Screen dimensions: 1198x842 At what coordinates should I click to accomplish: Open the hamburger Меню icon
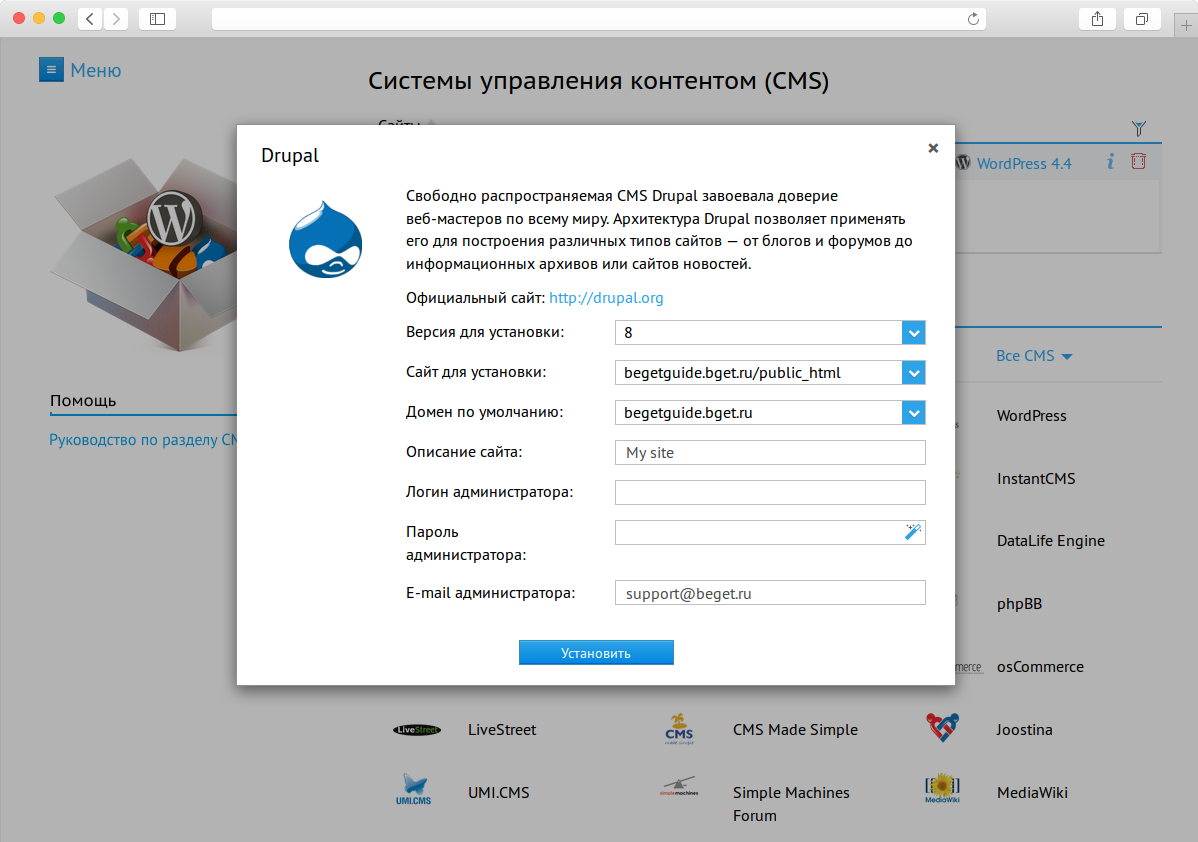pos(51,70)
